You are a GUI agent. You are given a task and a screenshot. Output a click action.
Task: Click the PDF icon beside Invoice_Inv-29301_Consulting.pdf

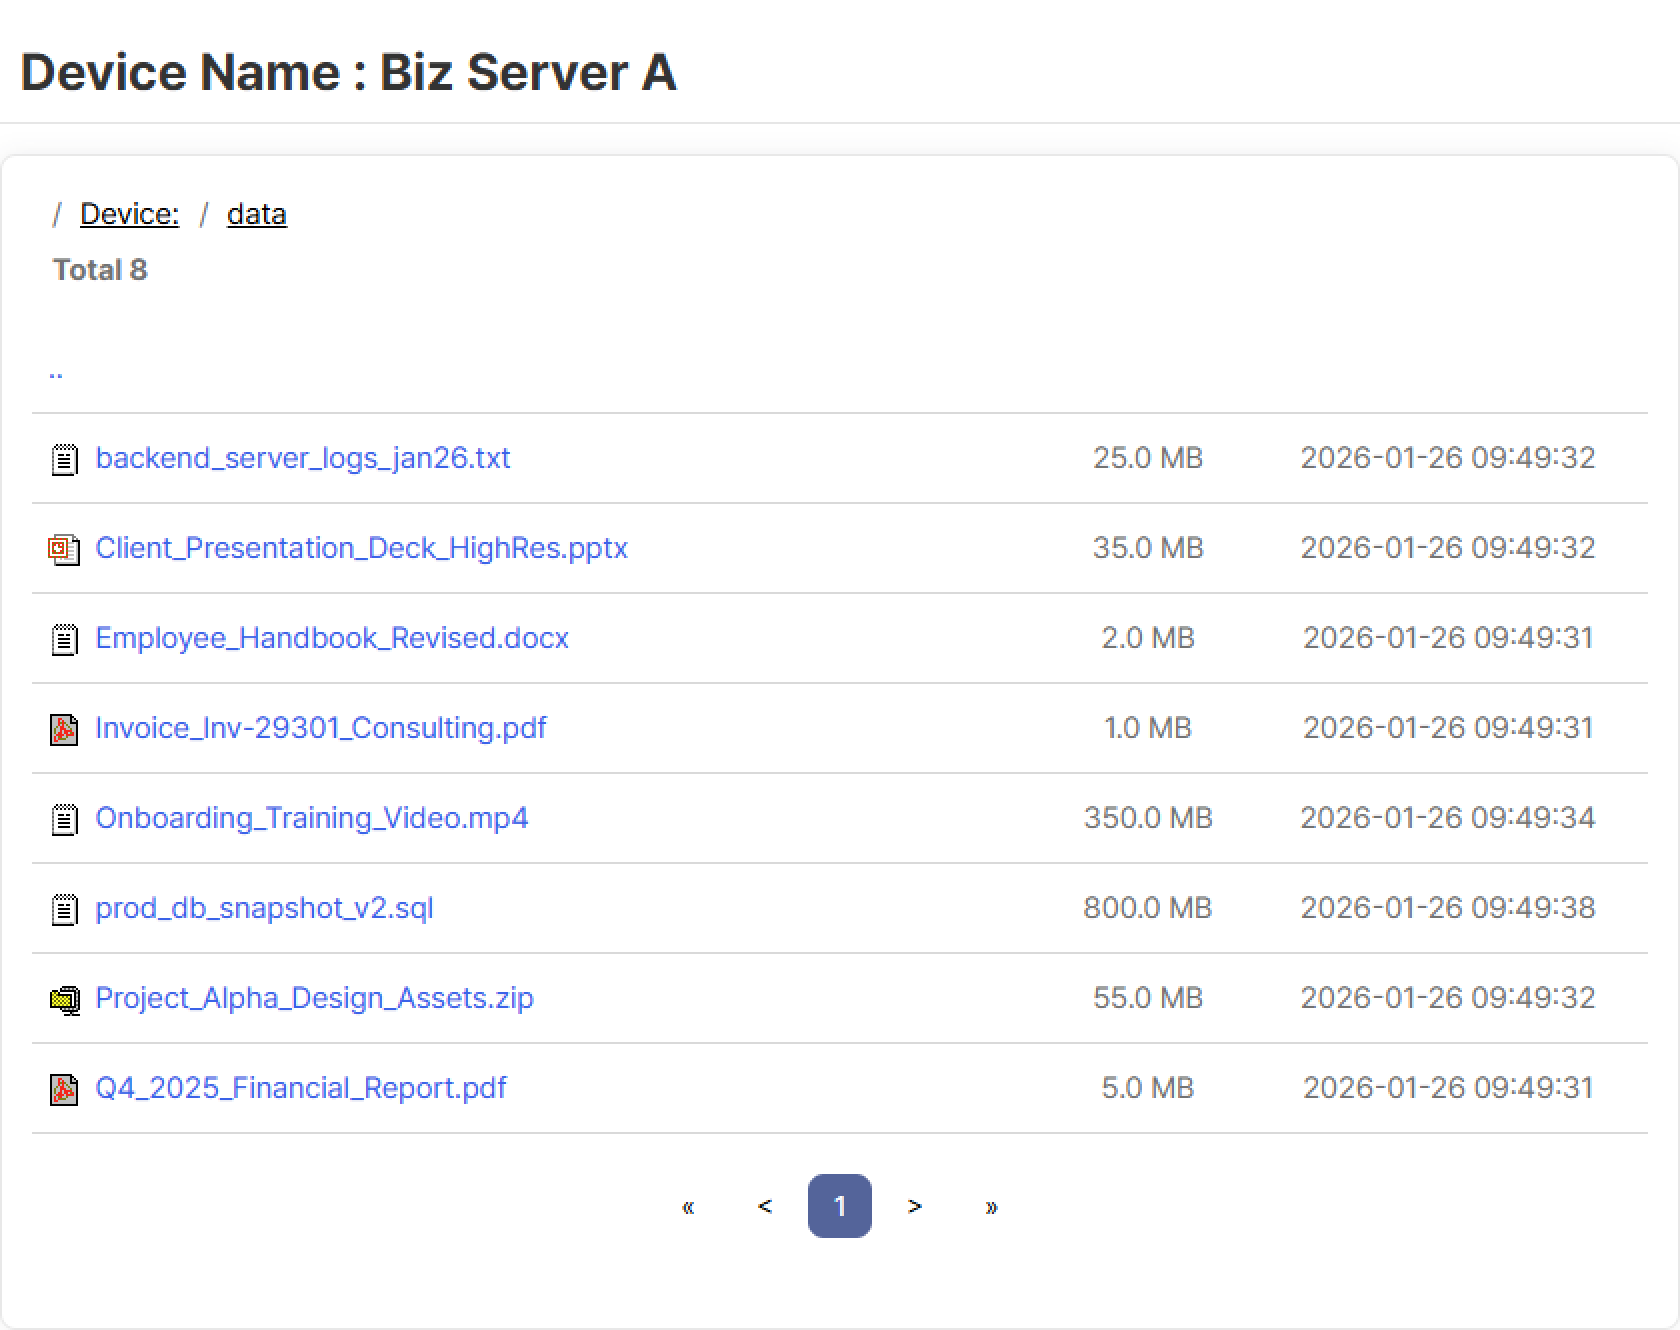(x=64, y=729)
